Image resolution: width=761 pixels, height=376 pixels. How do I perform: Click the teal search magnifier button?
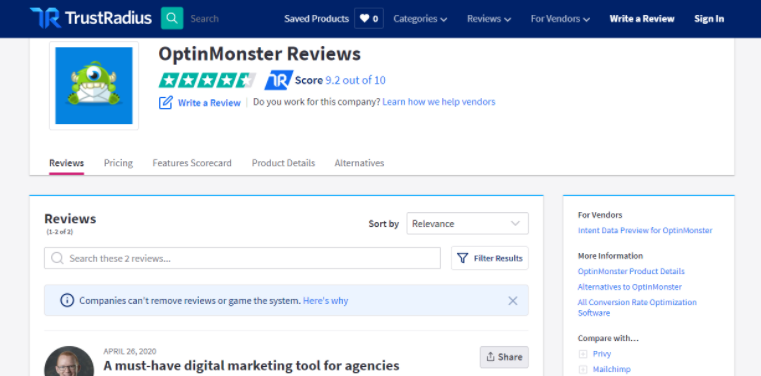pyautogui.click(x=172, y=18)
